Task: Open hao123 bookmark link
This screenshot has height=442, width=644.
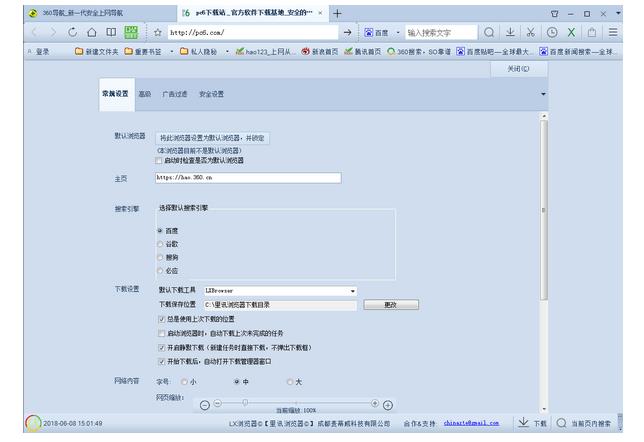Action: pos(265,52)
